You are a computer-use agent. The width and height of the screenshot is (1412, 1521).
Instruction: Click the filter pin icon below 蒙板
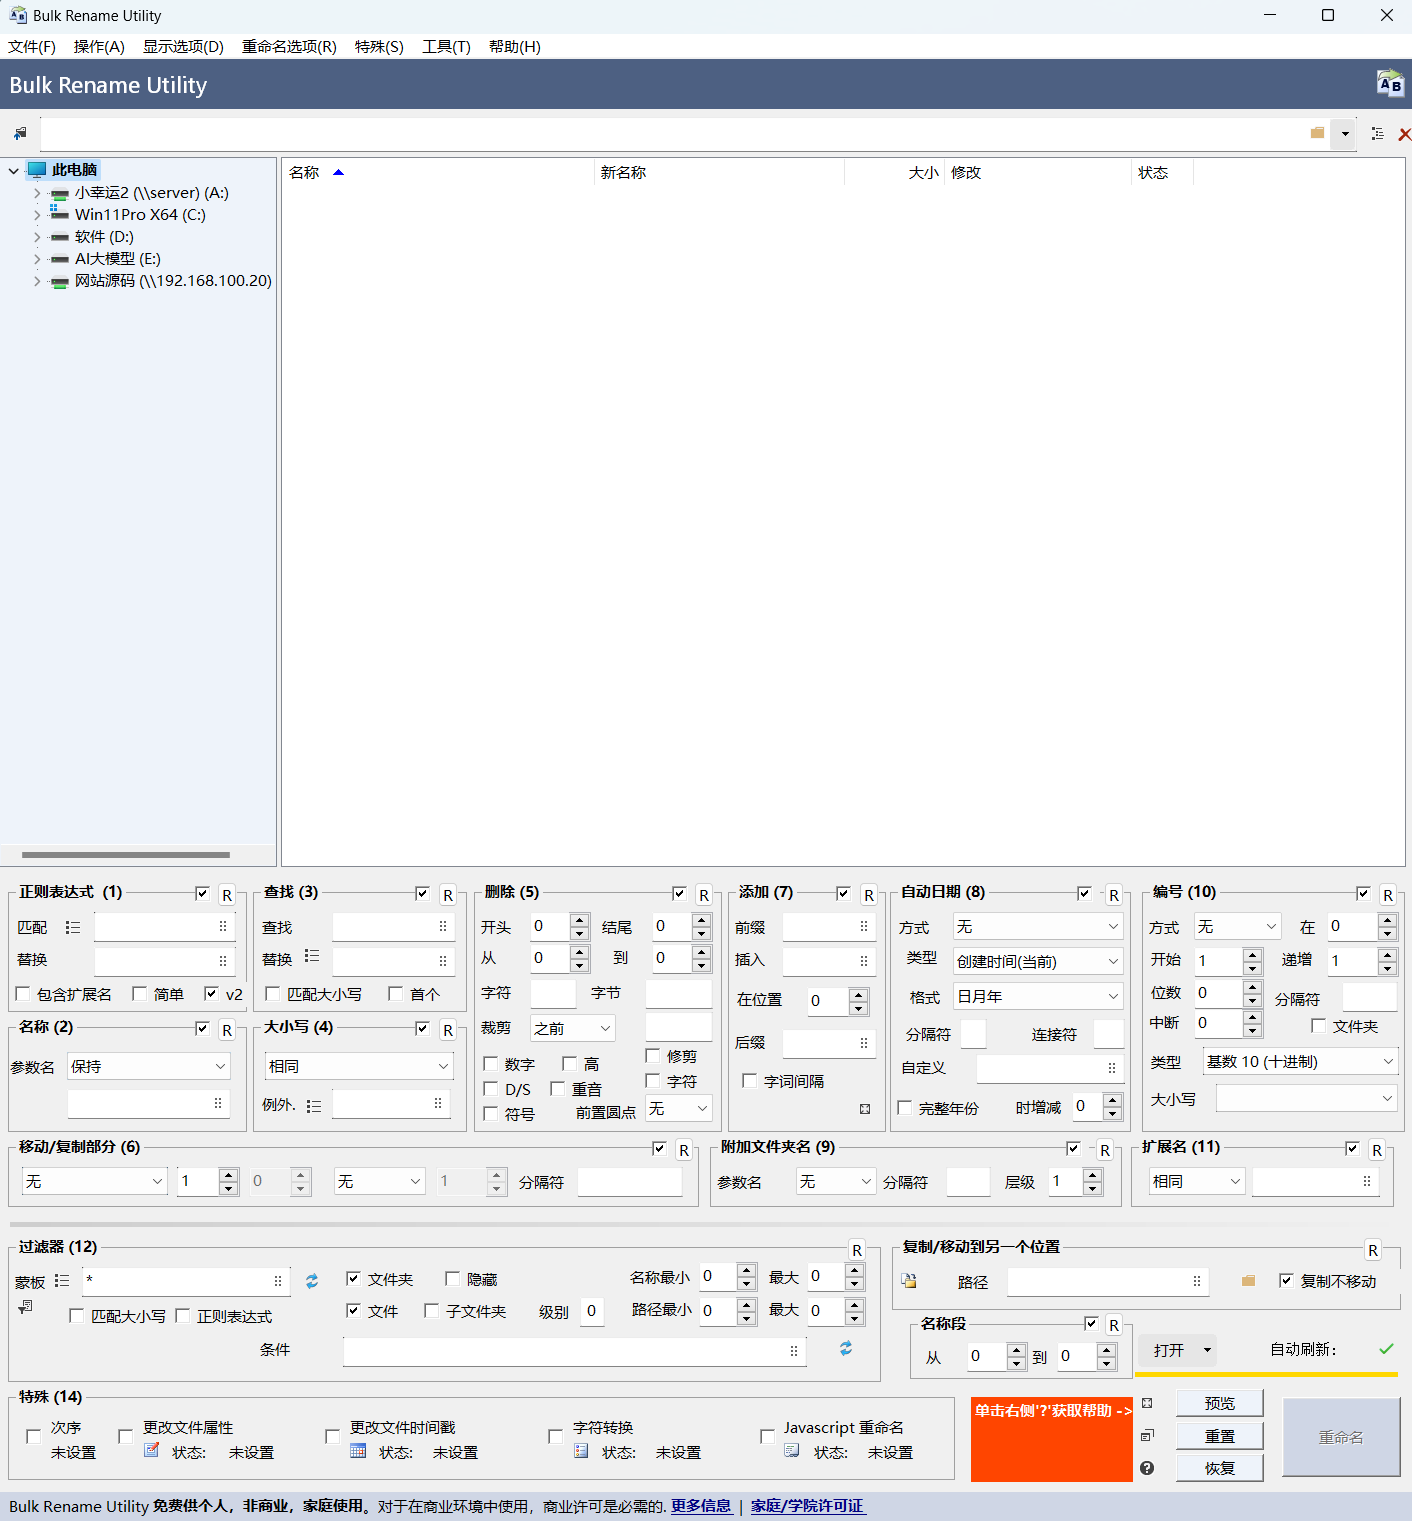tap(25, 1307)
